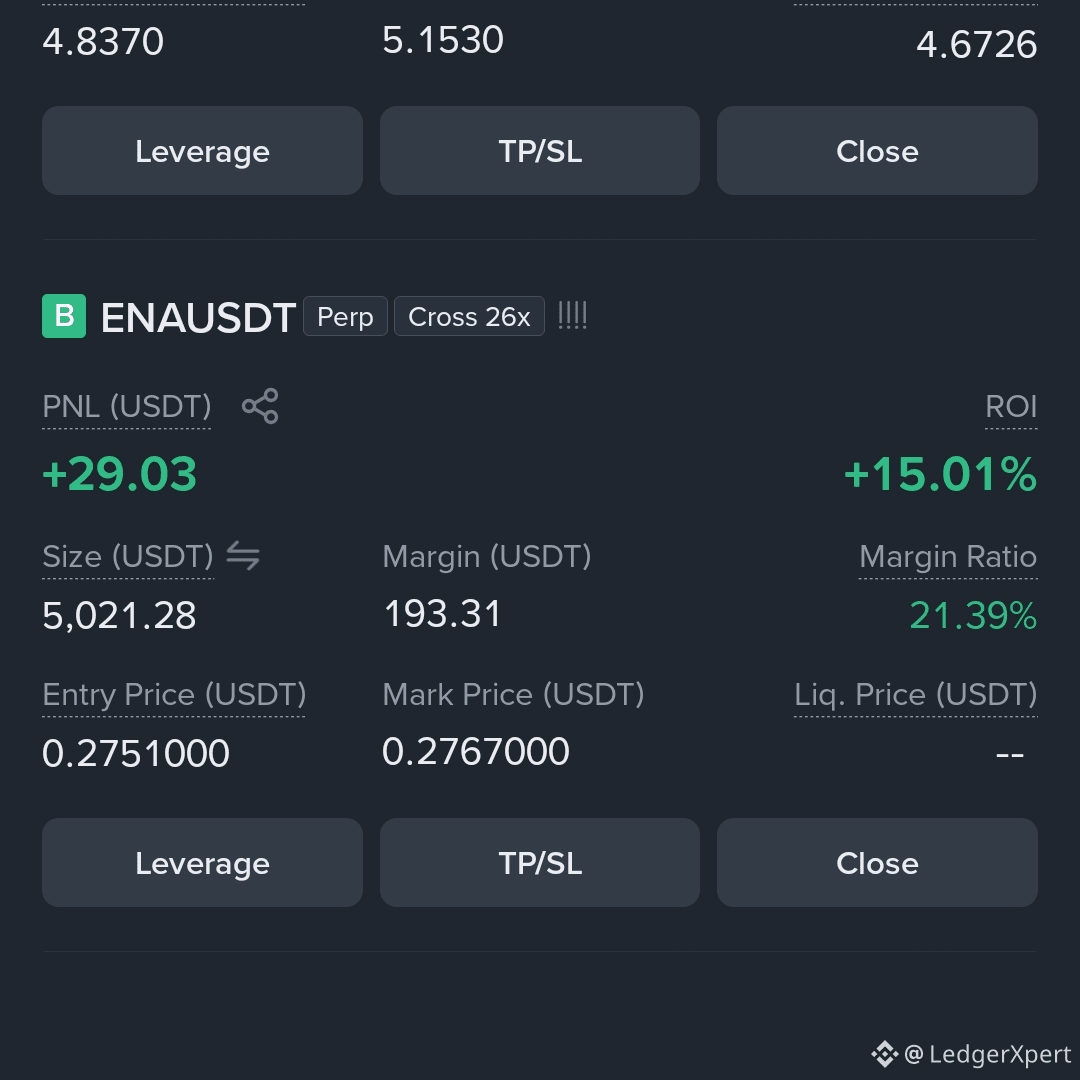Screen dimensions: 1080x1080
Task: Open Leverage for ENAUSDT position
Action: pos(202,862)
